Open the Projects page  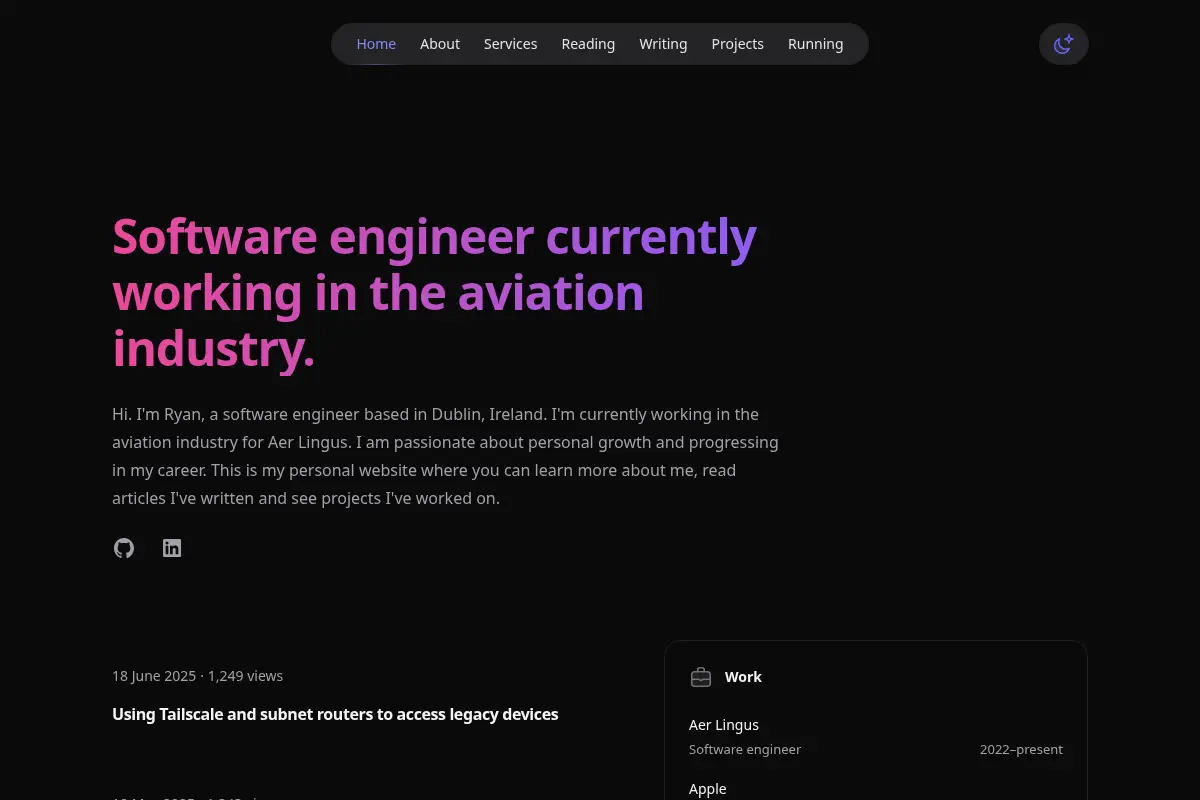(737, 44)
